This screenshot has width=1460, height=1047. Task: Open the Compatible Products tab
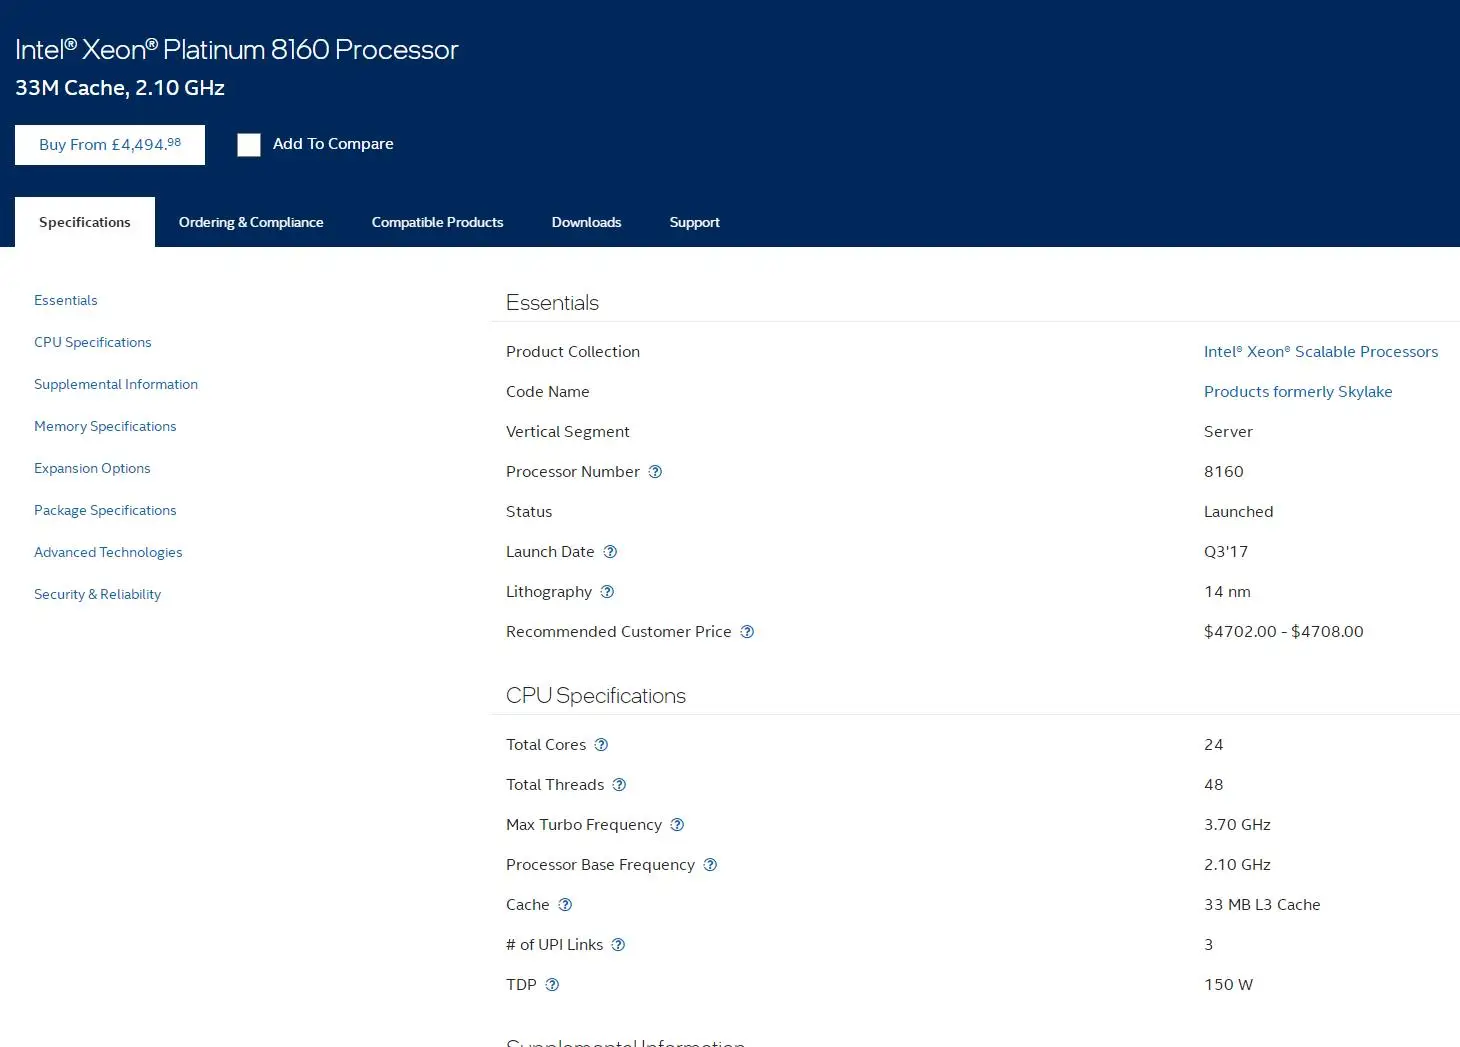click(437, 222)
